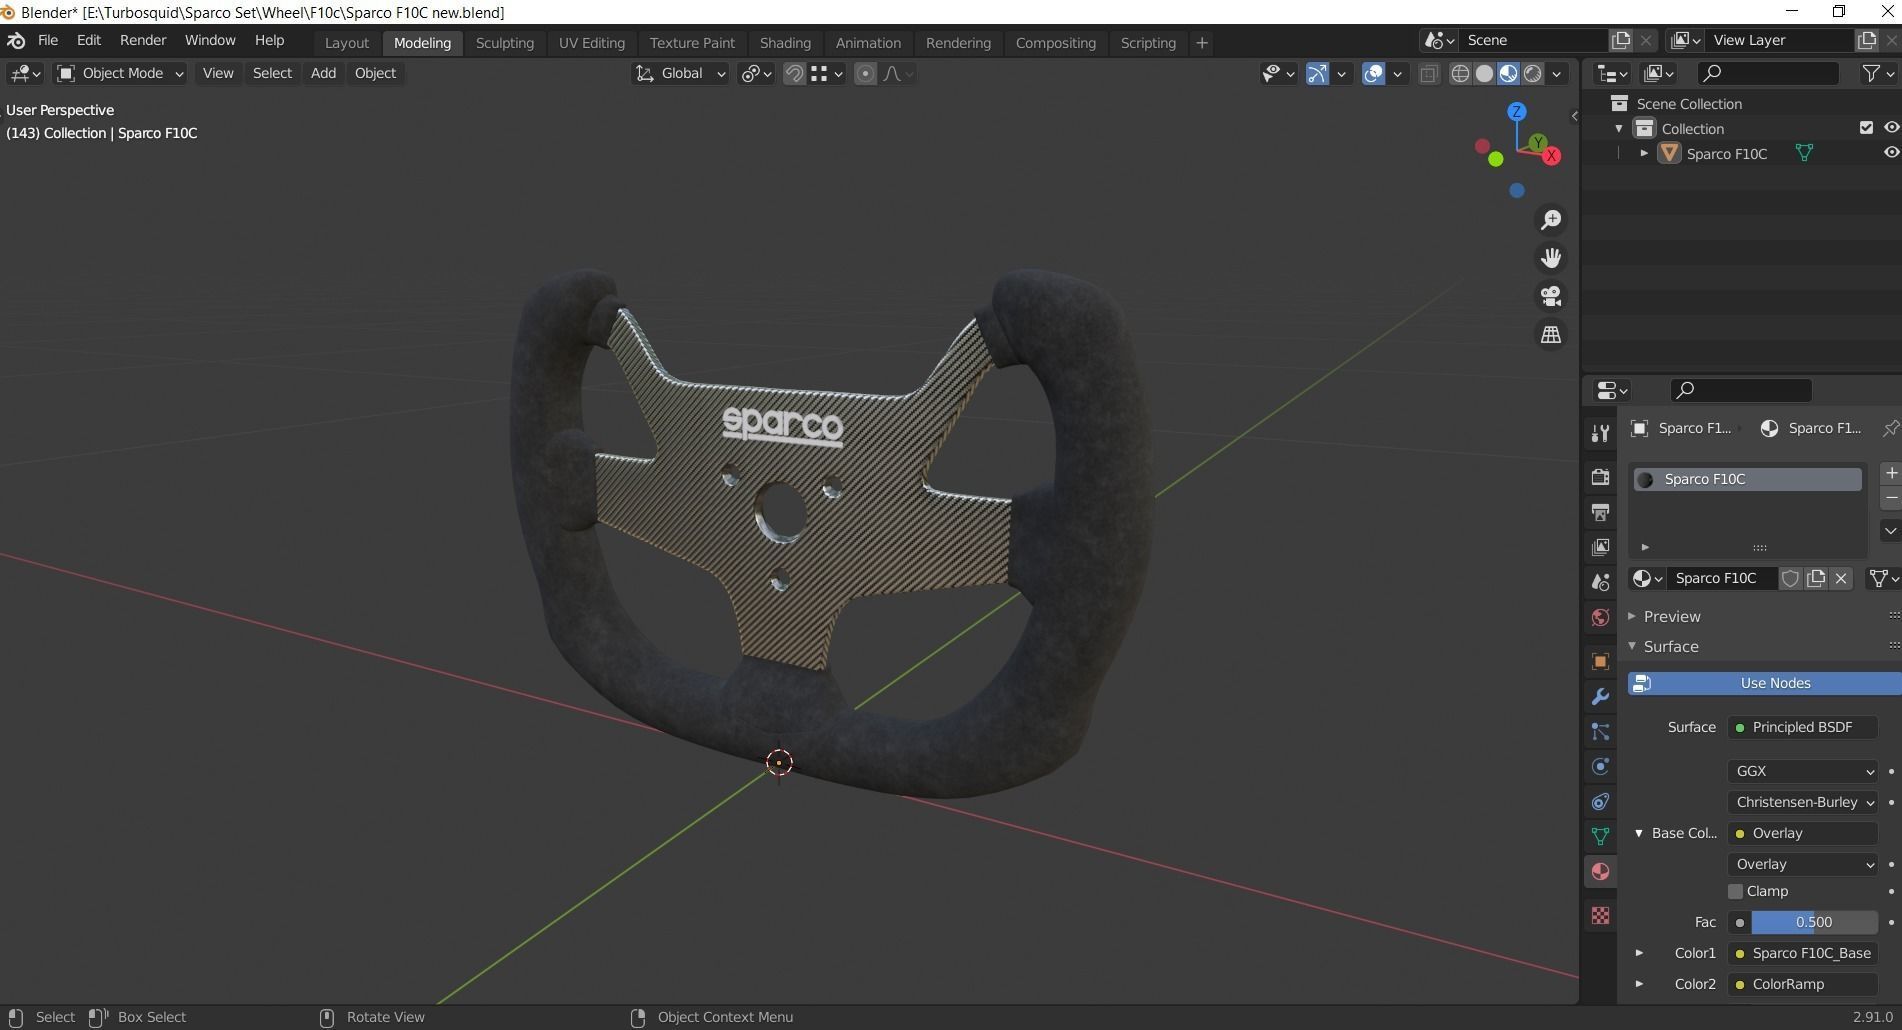Hide the Collection with its eye icon

[1891, 128]
